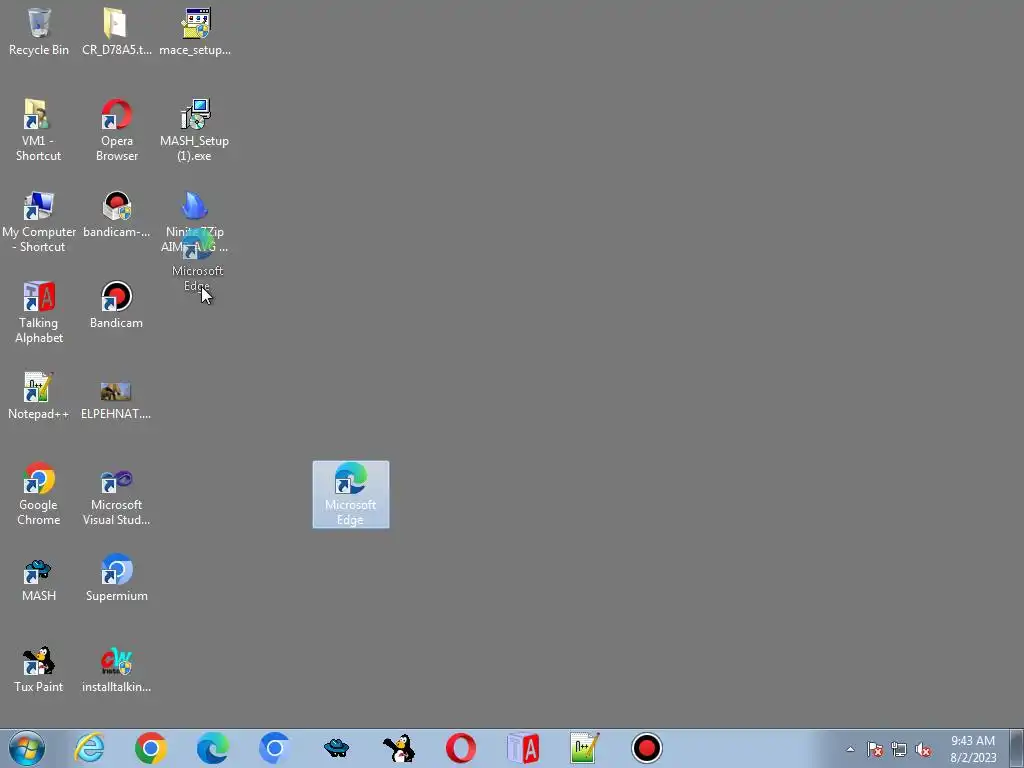
Task: Select the Recycle Bin desktop icon
Action: [x=39, y=32]
